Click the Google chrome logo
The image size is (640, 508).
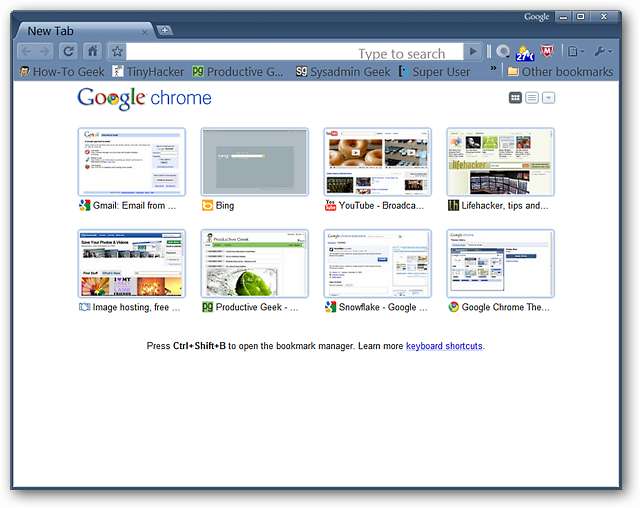tap(144, 98)
